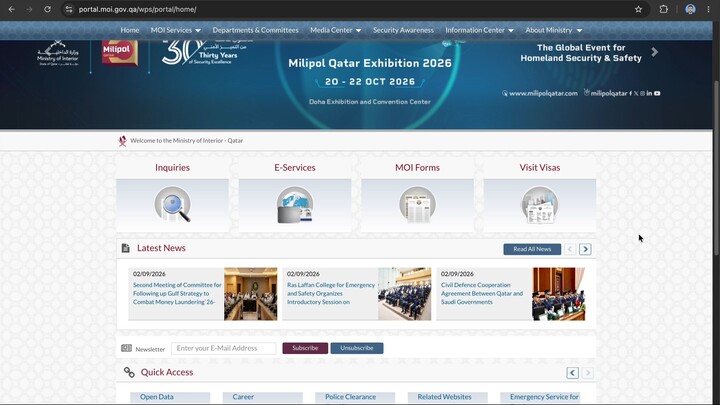Viewport: 720px width, 405px height.
Task: Open Departments & Committees menu item
Action: tap(255, 30)
